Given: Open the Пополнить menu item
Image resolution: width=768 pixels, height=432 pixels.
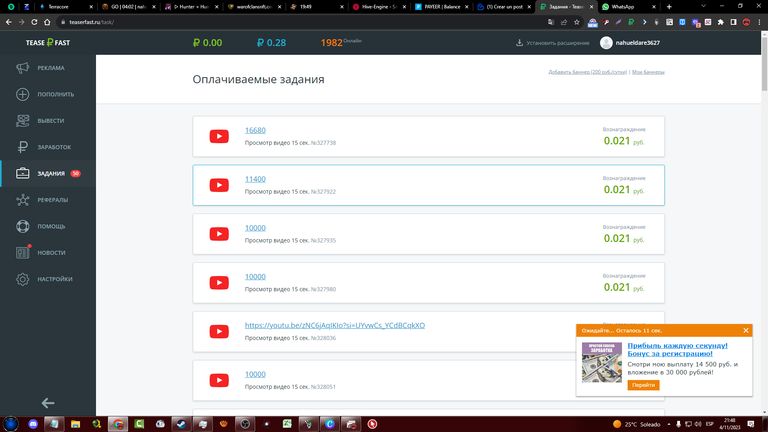Looking at the screenshot, I should coord(48,94).
